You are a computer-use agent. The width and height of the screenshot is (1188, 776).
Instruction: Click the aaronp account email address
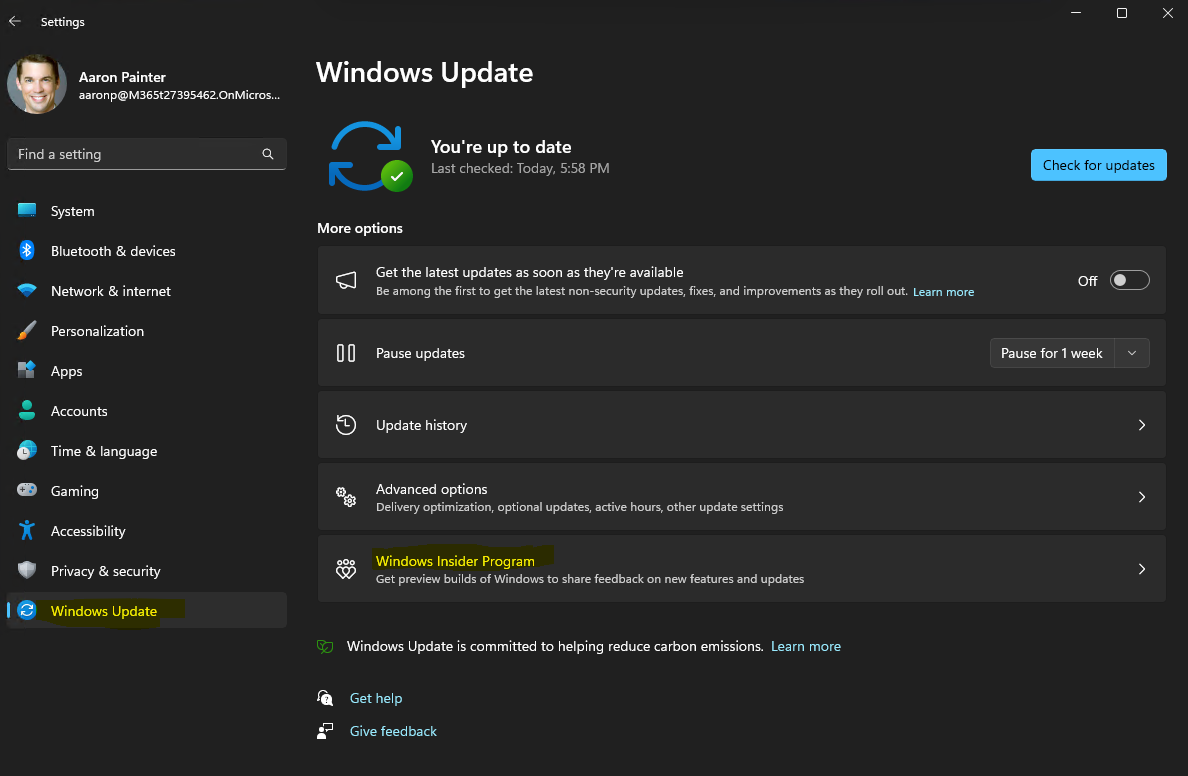tap(180, 95)
